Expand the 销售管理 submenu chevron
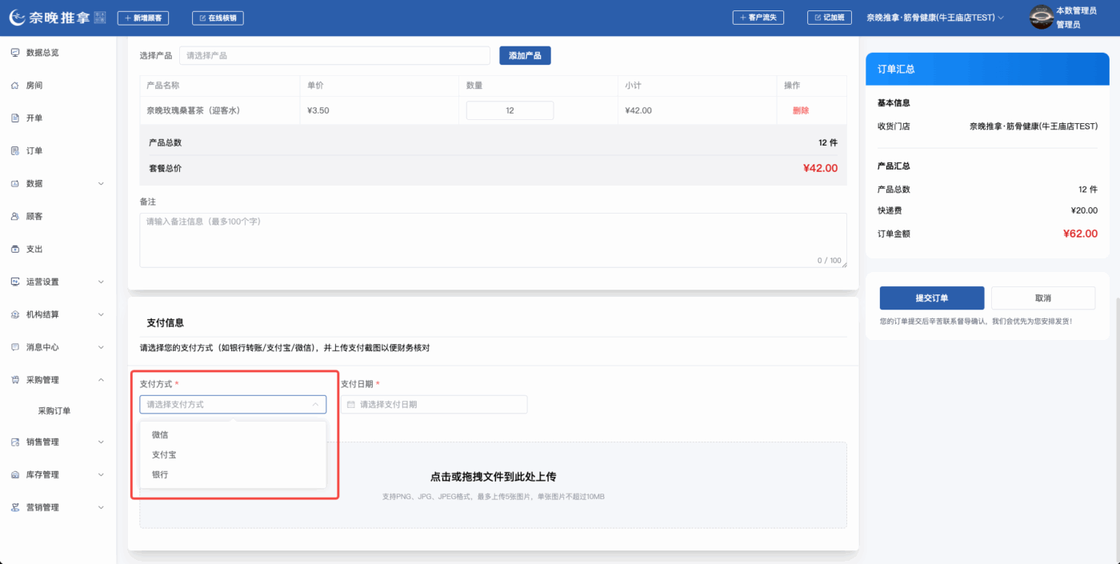The height and width of the screenshot is (564, 1120). (101, 443)
